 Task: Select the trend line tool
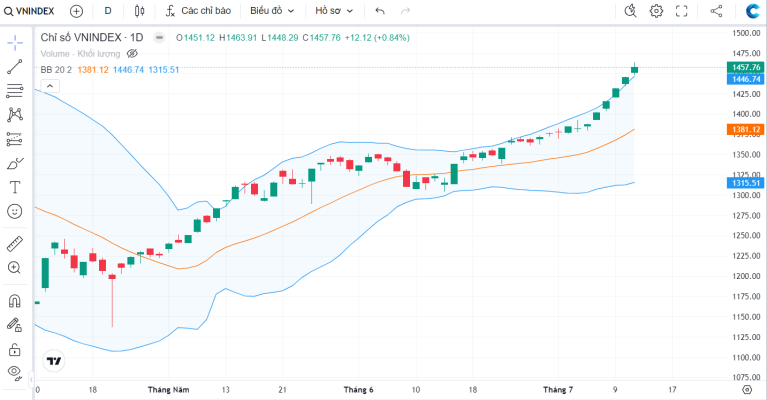(15, 67)
